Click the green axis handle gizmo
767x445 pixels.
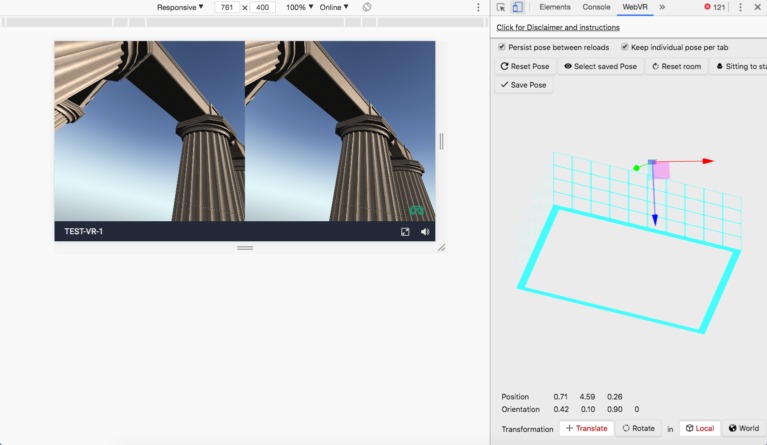tap(636, 168)
